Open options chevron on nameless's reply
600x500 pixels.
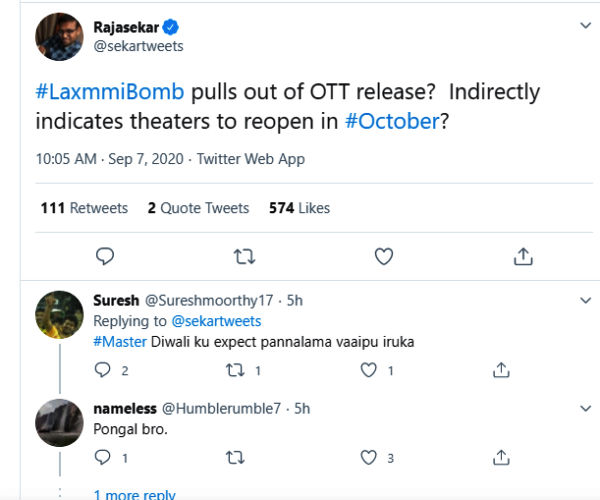point(585,408)
